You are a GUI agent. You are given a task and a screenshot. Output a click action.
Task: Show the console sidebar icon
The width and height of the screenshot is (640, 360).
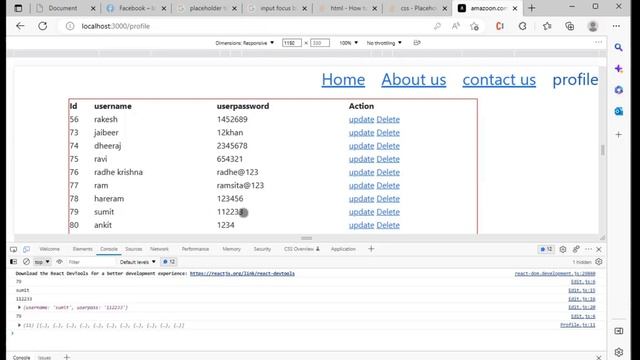pos(13,262)
